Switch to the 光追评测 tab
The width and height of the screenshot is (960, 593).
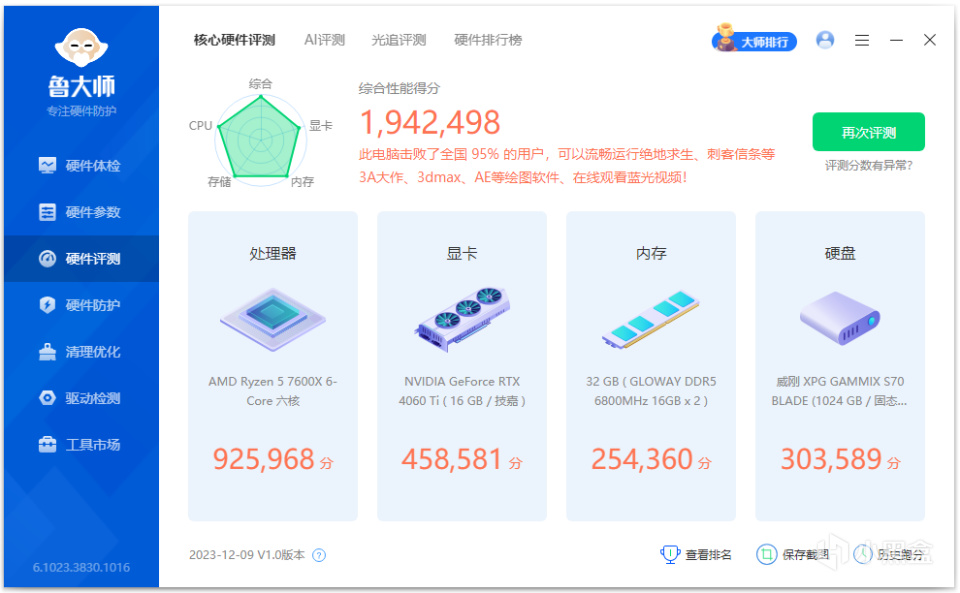click(399, 40)
